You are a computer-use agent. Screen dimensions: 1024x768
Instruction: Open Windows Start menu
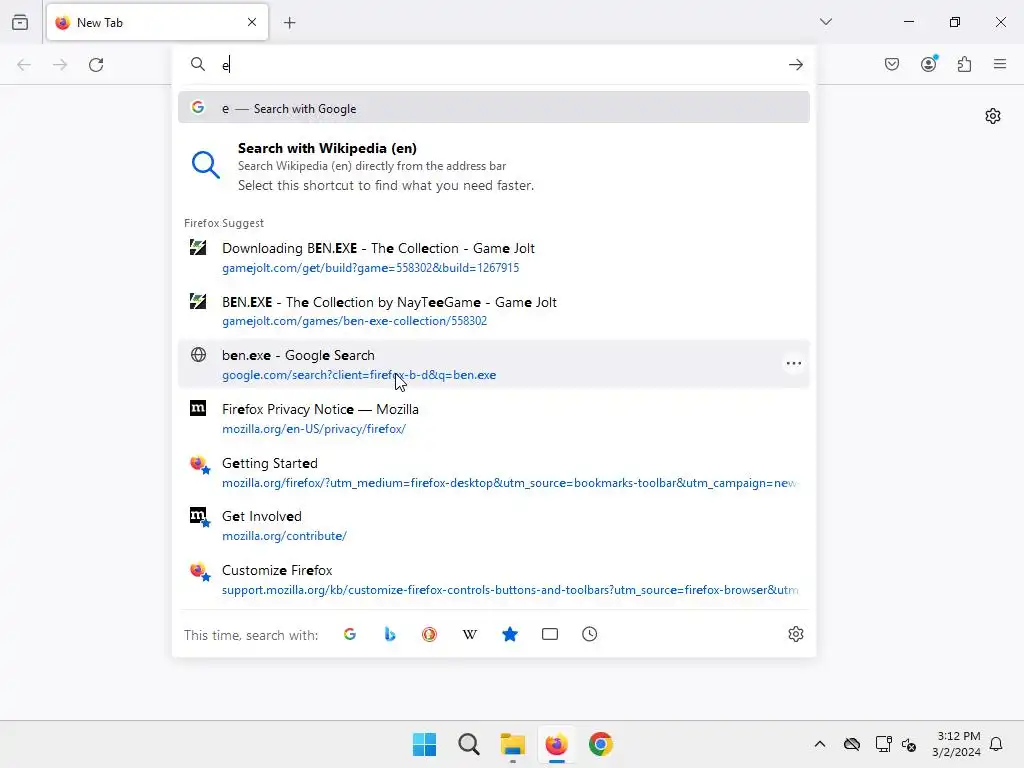(x=424, y=744)
